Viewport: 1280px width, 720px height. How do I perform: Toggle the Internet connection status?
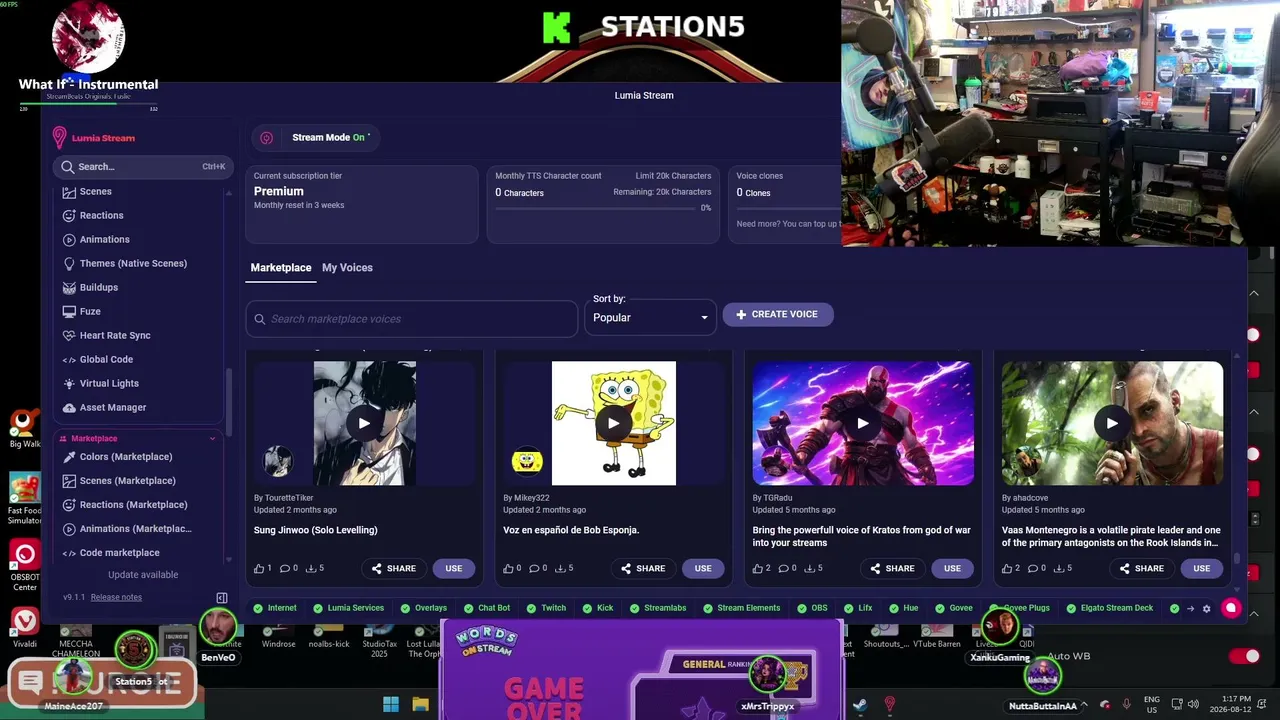pos(275,608)
